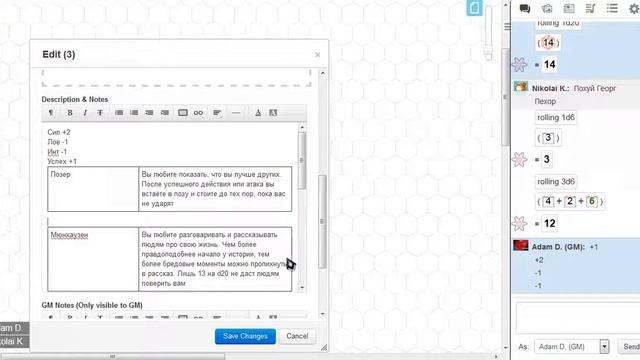Viewport: 640px width, 360px height.
Task: Click the Adam D. (GM) name in chat
Action: (558, 247)
